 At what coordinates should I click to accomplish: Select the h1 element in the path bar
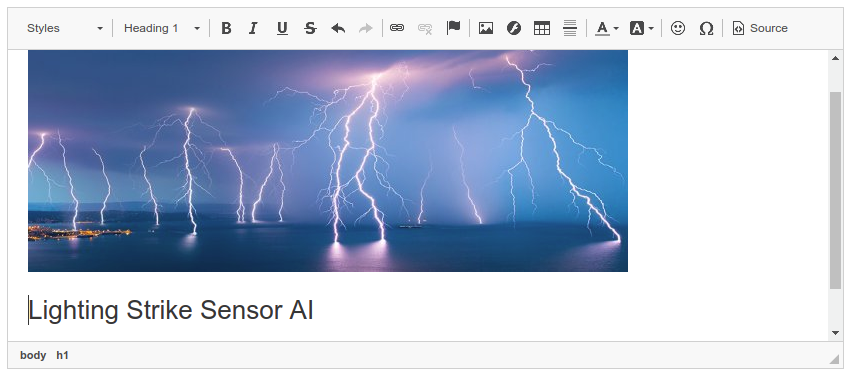click(x=62, y=356)
